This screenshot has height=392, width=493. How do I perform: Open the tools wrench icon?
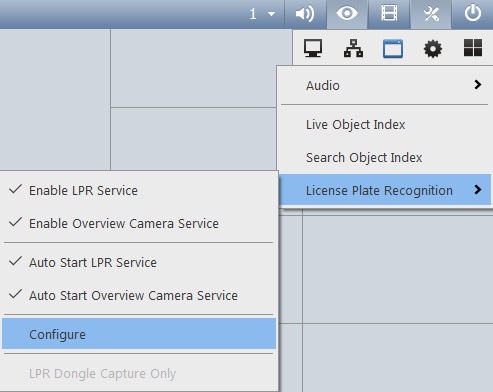coord(431,14)
